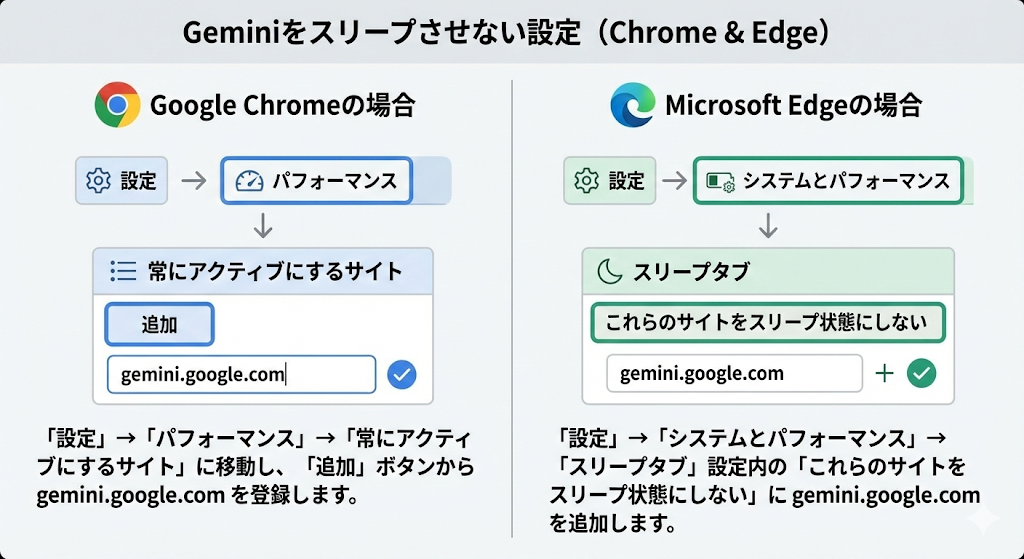The width and height of the screenshot is (1024, 559).
Task: Click the Google Chrome logo icon
Action: coord(117,105)
